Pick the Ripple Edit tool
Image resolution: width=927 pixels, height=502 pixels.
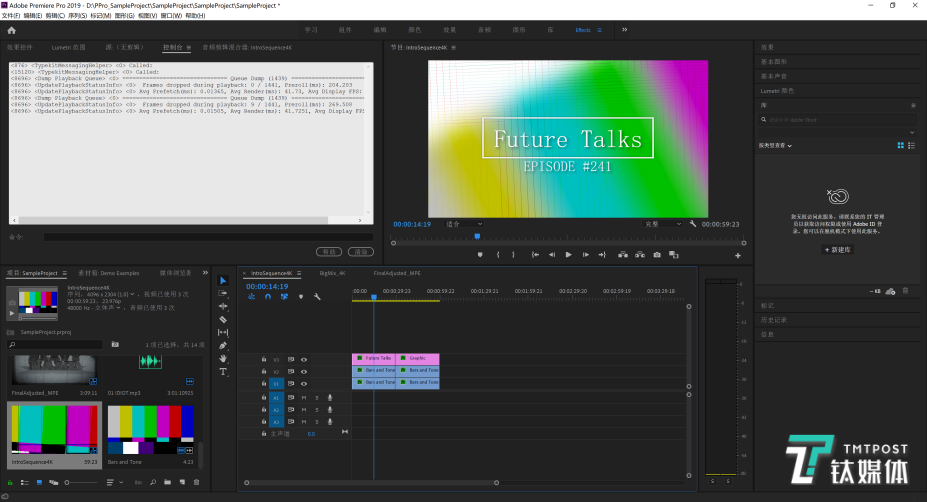pos(223,306)
